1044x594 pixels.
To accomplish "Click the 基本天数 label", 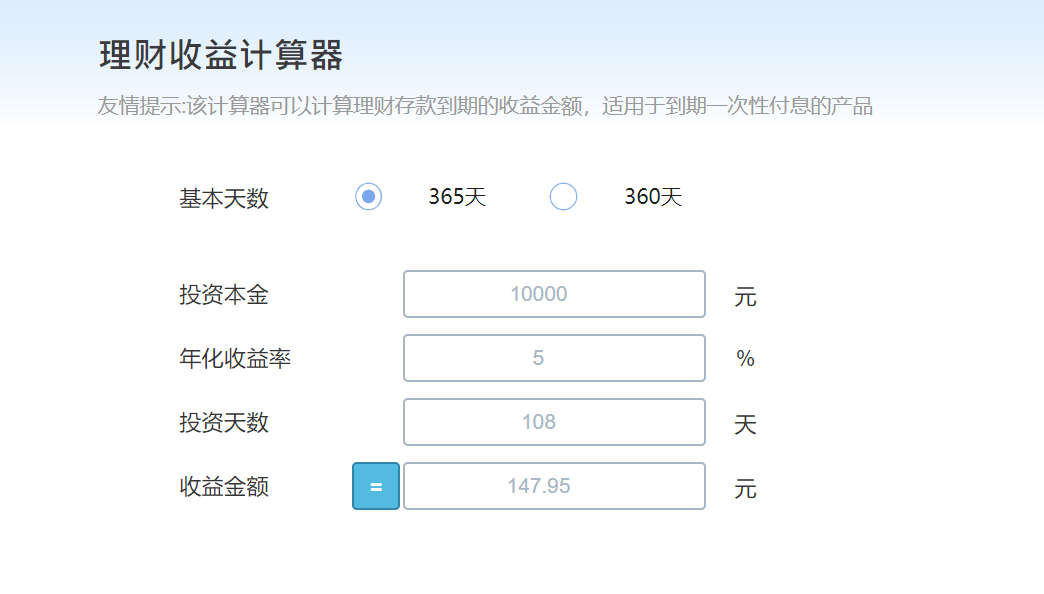I will 224,198.
